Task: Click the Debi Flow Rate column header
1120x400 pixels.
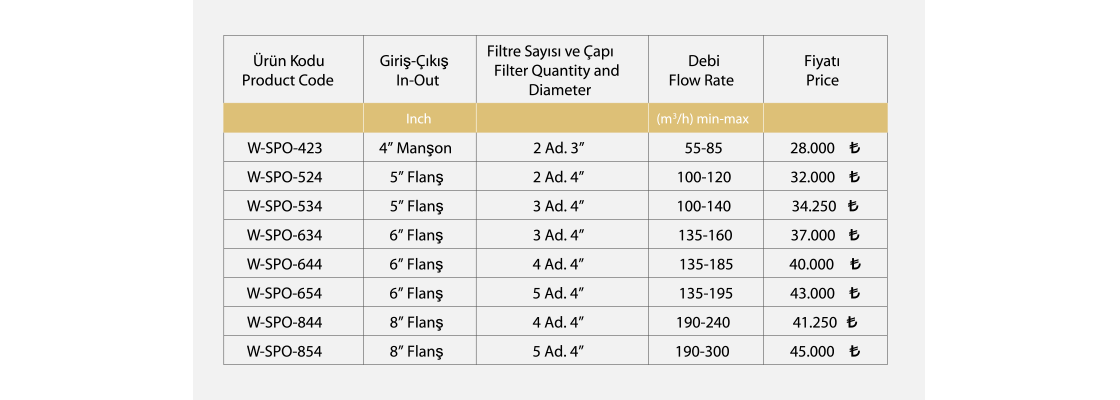Action: [704, 70]
